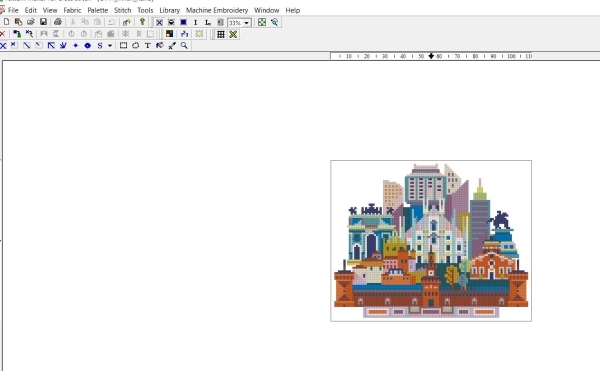The image size is (600, 371).
Task: Click the Import image toolbar icon
Action: click(18, 22)
